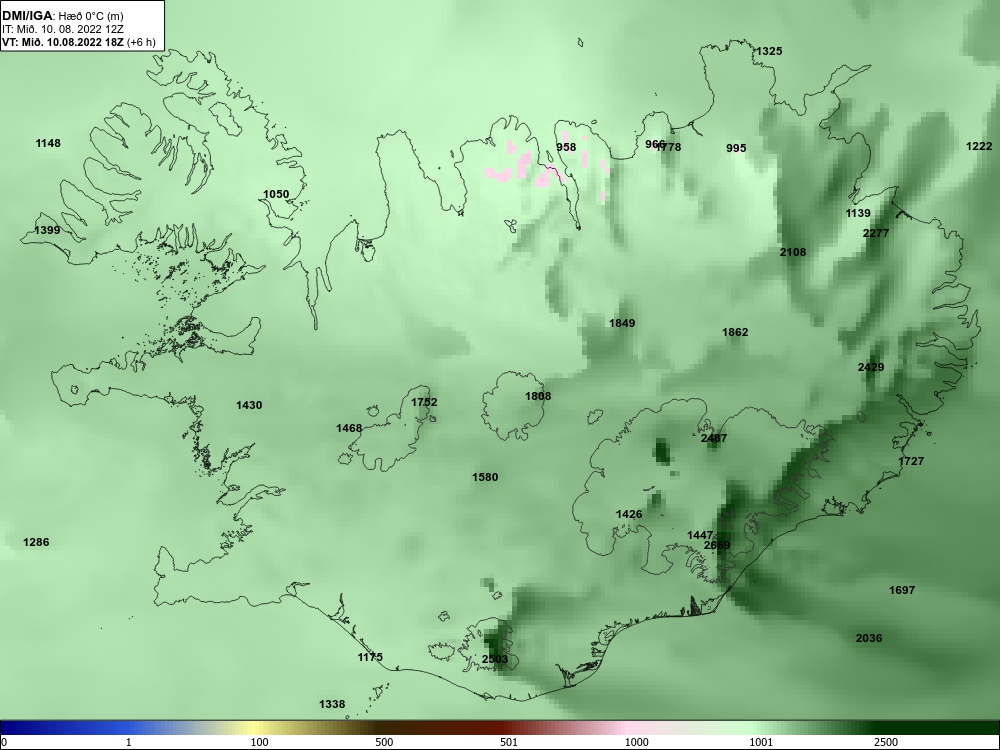Select the 1050 height label

(x=276, y=194)
